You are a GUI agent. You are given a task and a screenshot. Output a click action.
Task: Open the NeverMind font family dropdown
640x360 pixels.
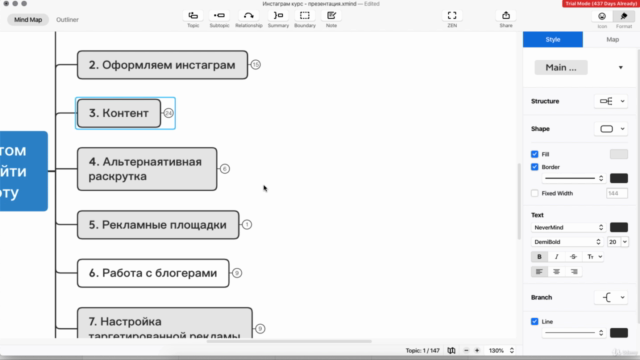tap(568, 227)
